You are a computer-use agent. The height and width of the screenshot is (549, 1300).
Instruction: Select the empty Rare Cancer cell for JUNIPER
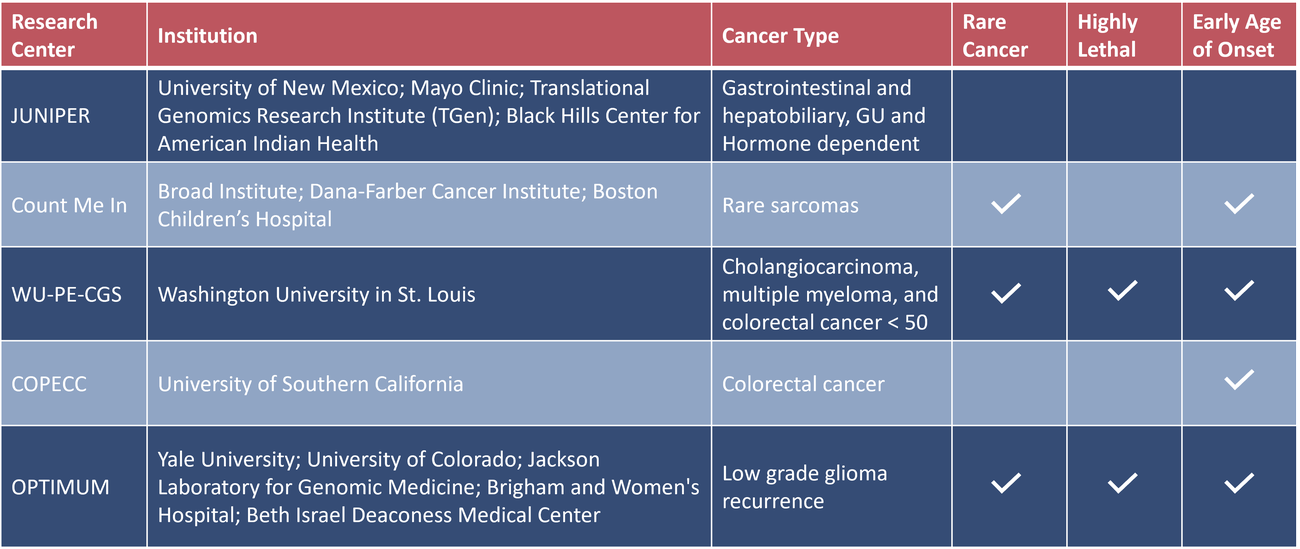coord(1006,115)
